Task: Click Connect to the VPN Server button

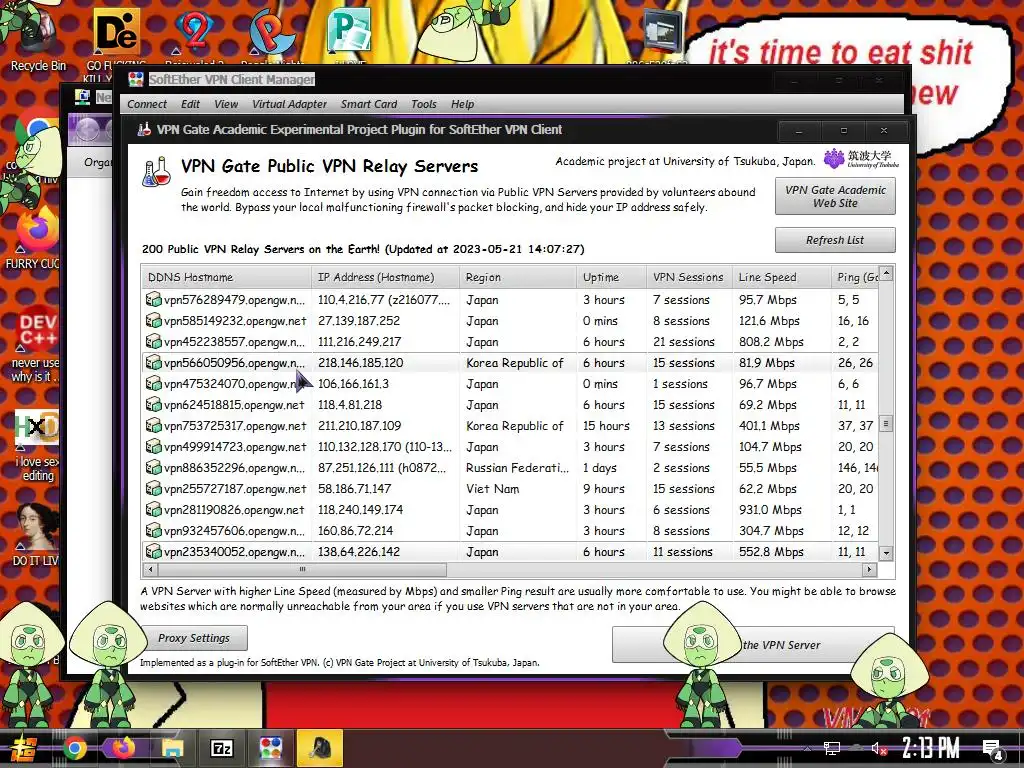Action: tap(753, 645)
